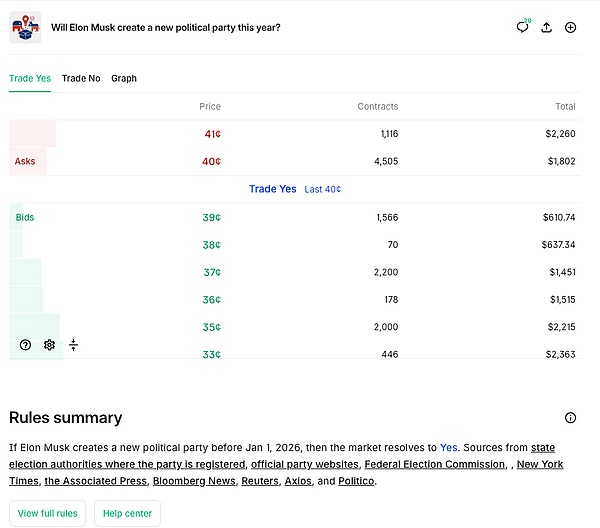The image size is (600, 528).
Task: Click the share upload icon
Action: tap(546, 27)
